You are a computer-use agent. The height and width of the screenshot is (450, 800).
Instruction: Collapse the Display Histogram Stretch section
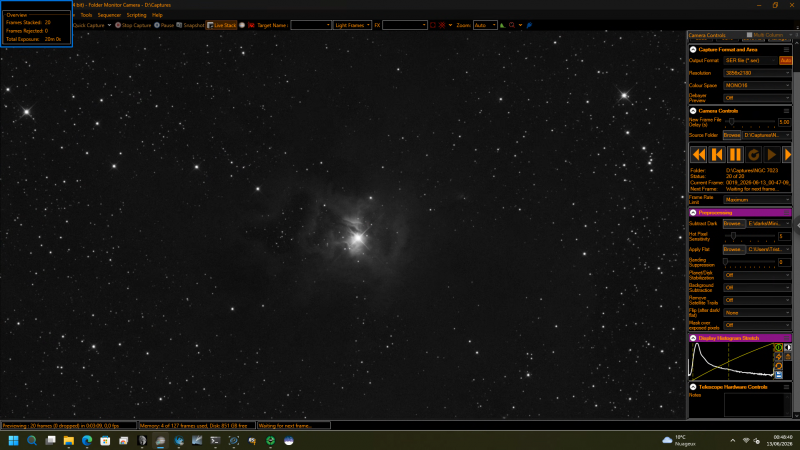click(x=693, y=338)
